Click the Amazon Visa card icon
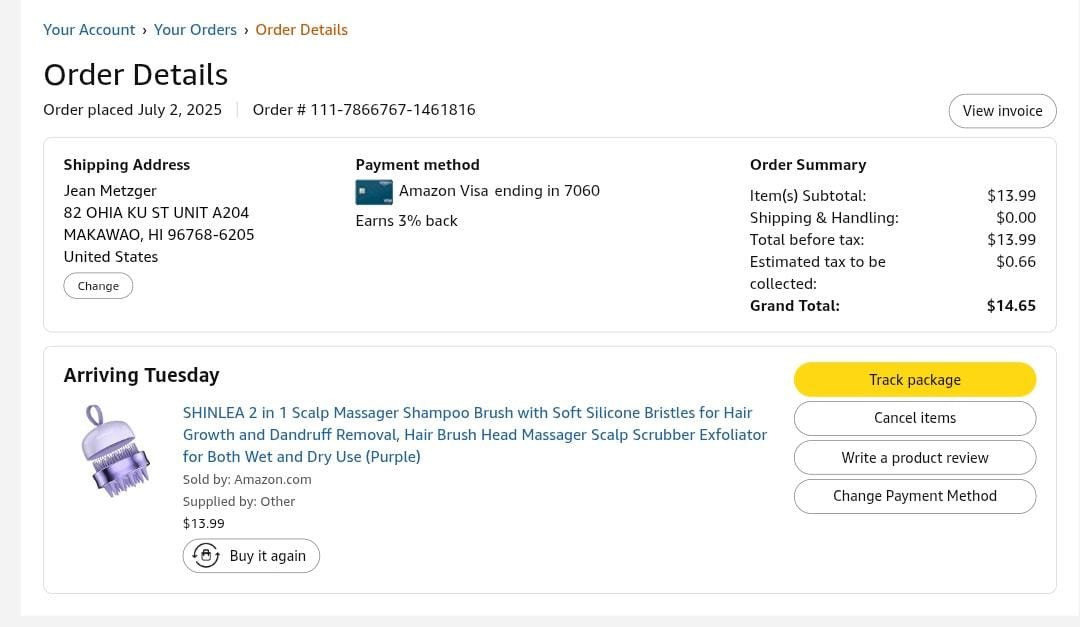 [374, 192]
